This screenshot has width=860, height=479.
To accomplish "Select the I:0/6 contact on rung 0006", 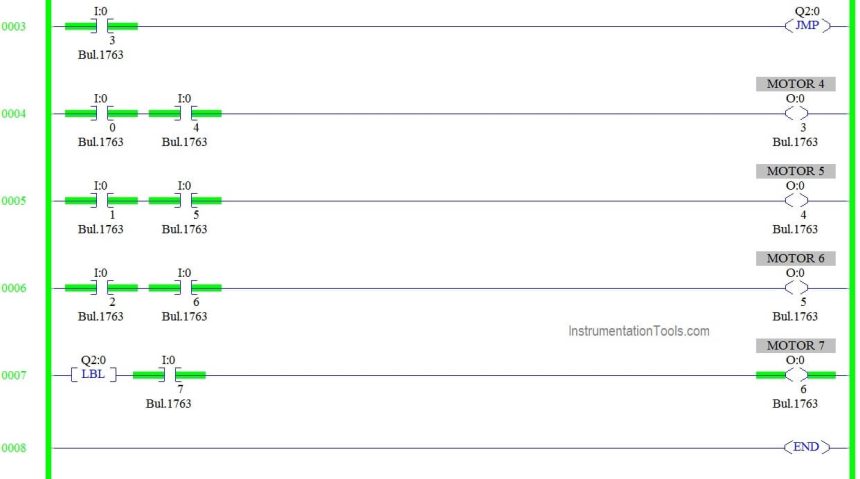I will [185, 288].
